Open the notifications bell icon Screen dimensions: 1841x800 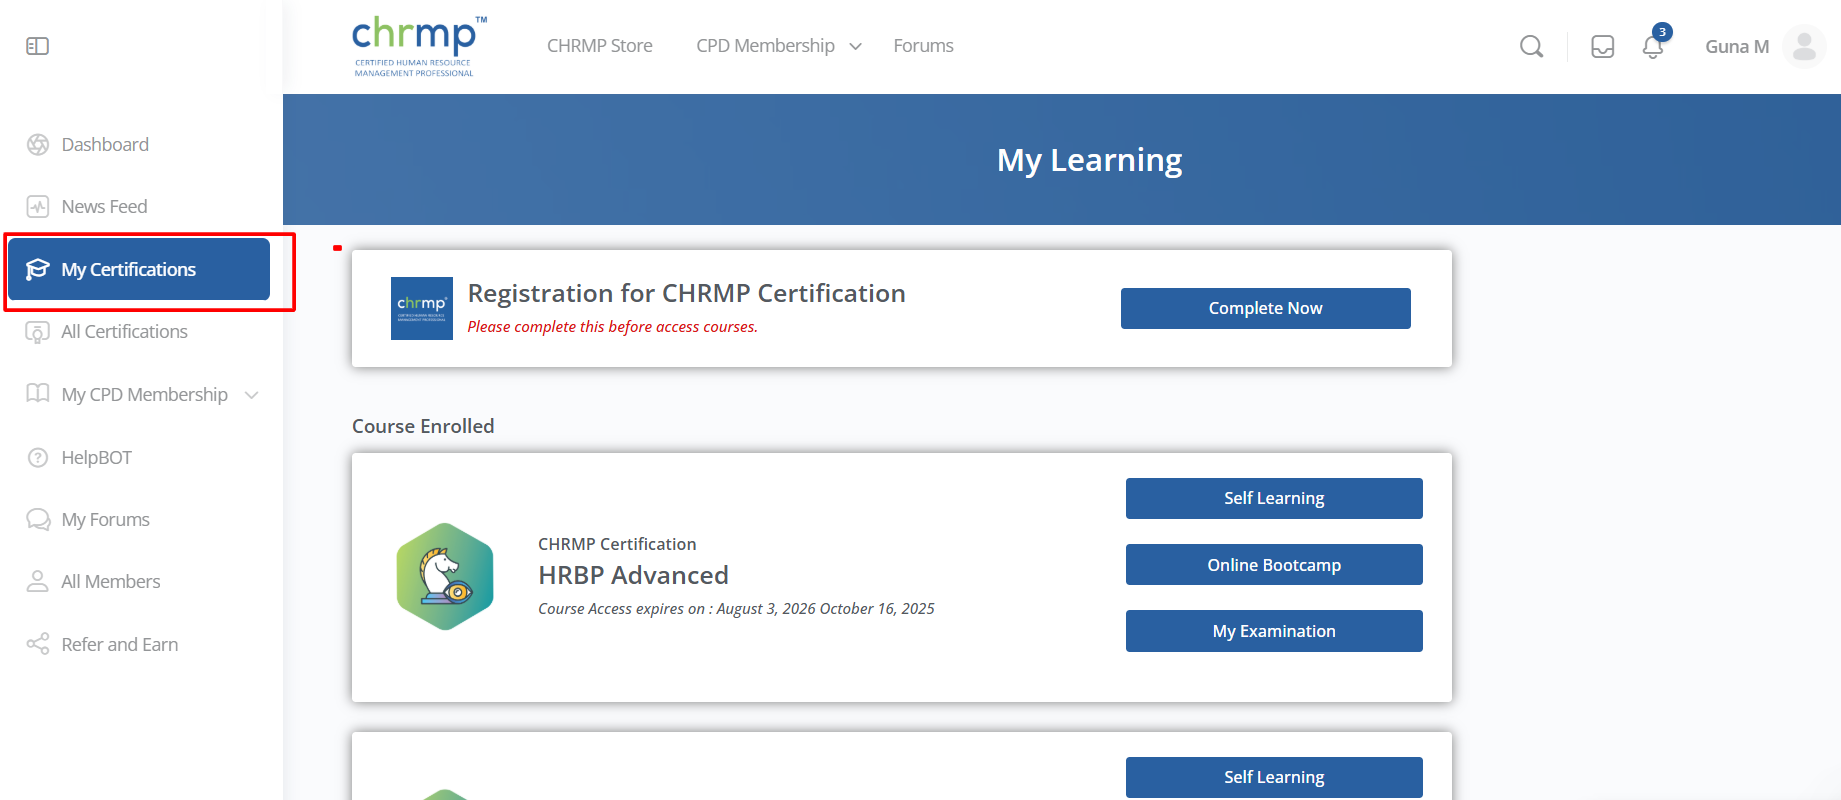1653,47
